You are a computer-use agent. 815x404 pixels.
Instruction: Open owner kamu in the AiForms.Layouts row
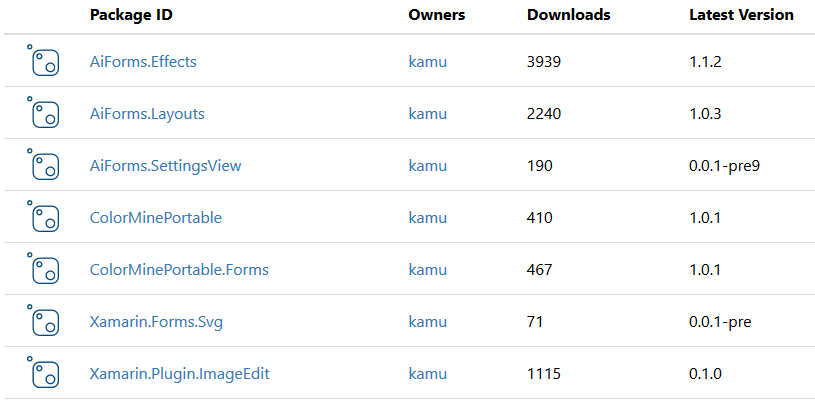[428, 114]
